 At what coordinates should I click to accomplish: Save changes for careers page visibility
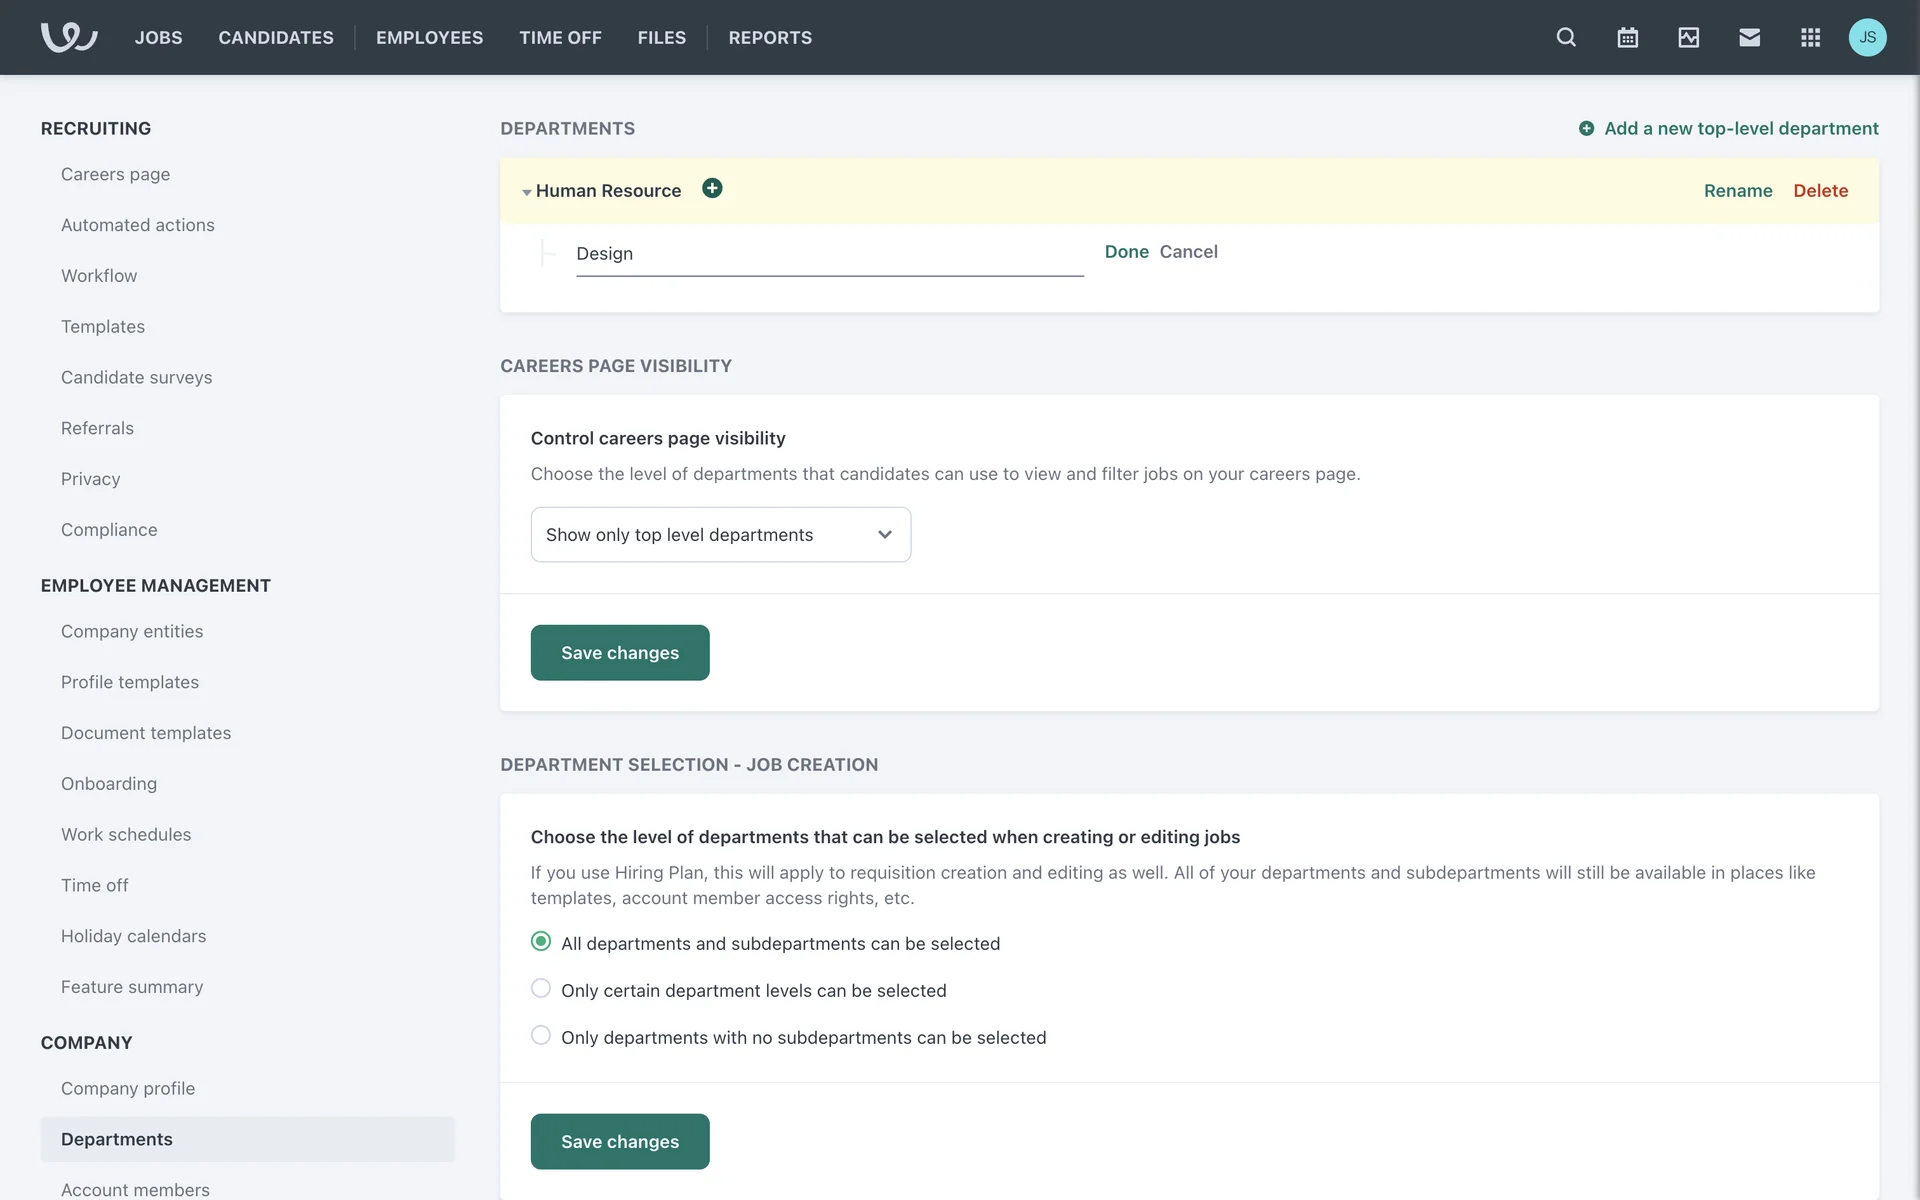tap(620, 652)
